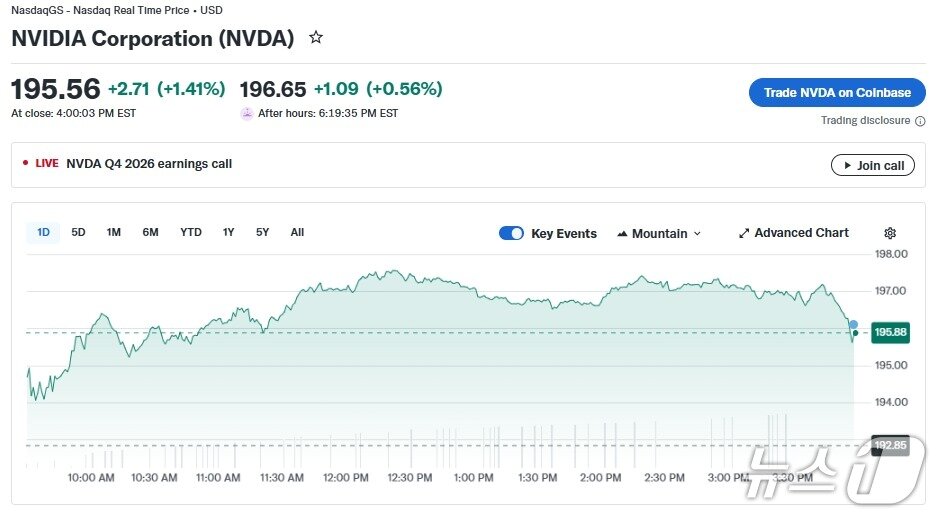Select the 1D time range tab
The image size is (939, 518).
[x=43, y=232]
